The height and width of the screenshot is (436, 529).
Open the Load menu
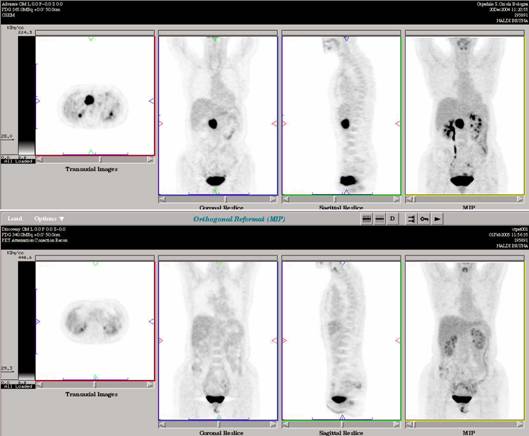pos(15,219)
